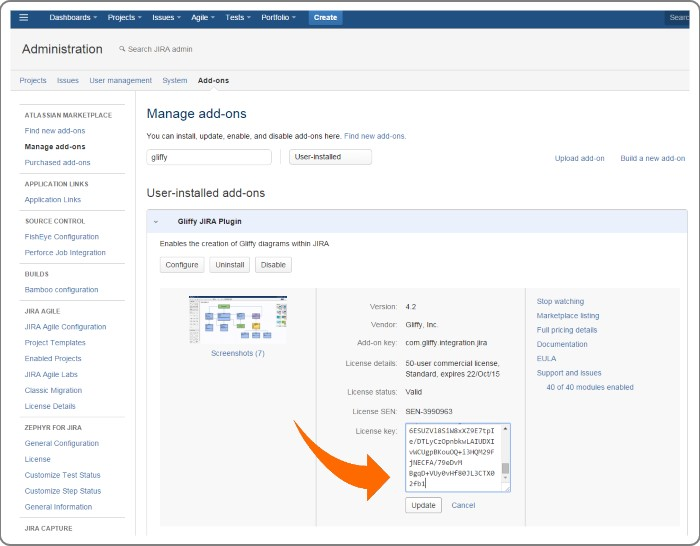
Task: Open the User-installed filter dropdown
Action: 330,157
